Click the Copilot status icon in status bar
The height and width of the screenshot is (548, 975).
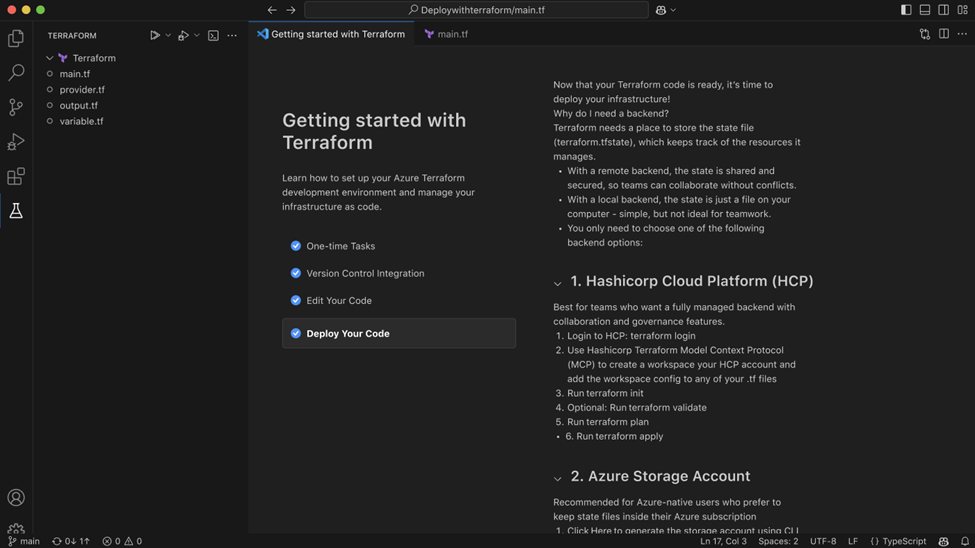[944, 541]
